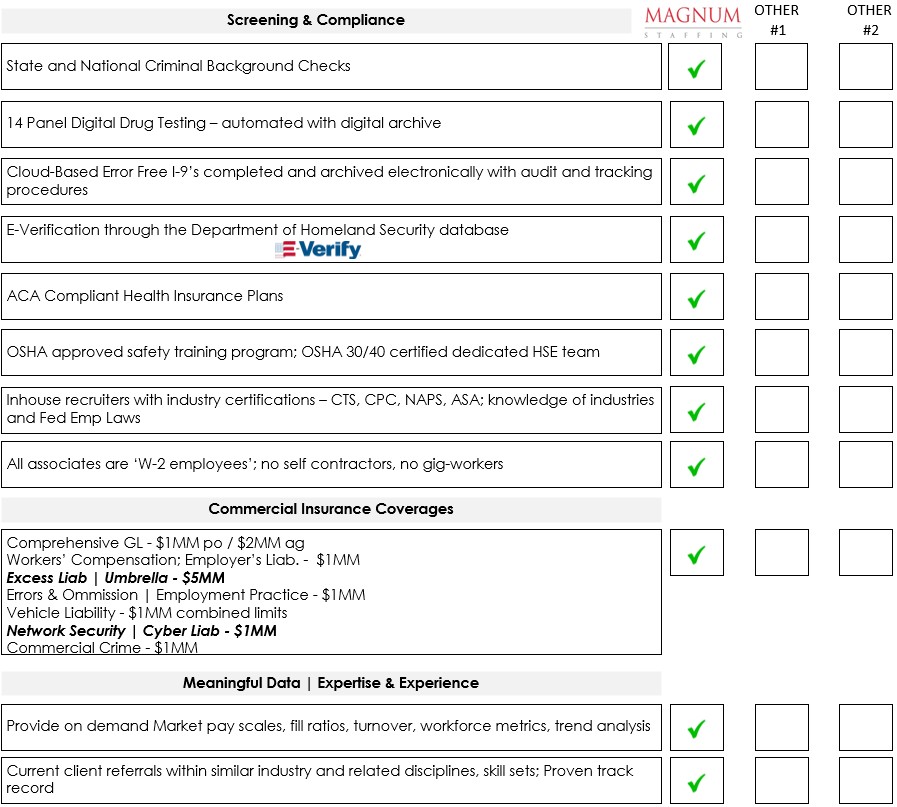Viewport: 897px width, 807px height.
Task: Click the Magnum Staffing logo
Action: pos(693,21)
